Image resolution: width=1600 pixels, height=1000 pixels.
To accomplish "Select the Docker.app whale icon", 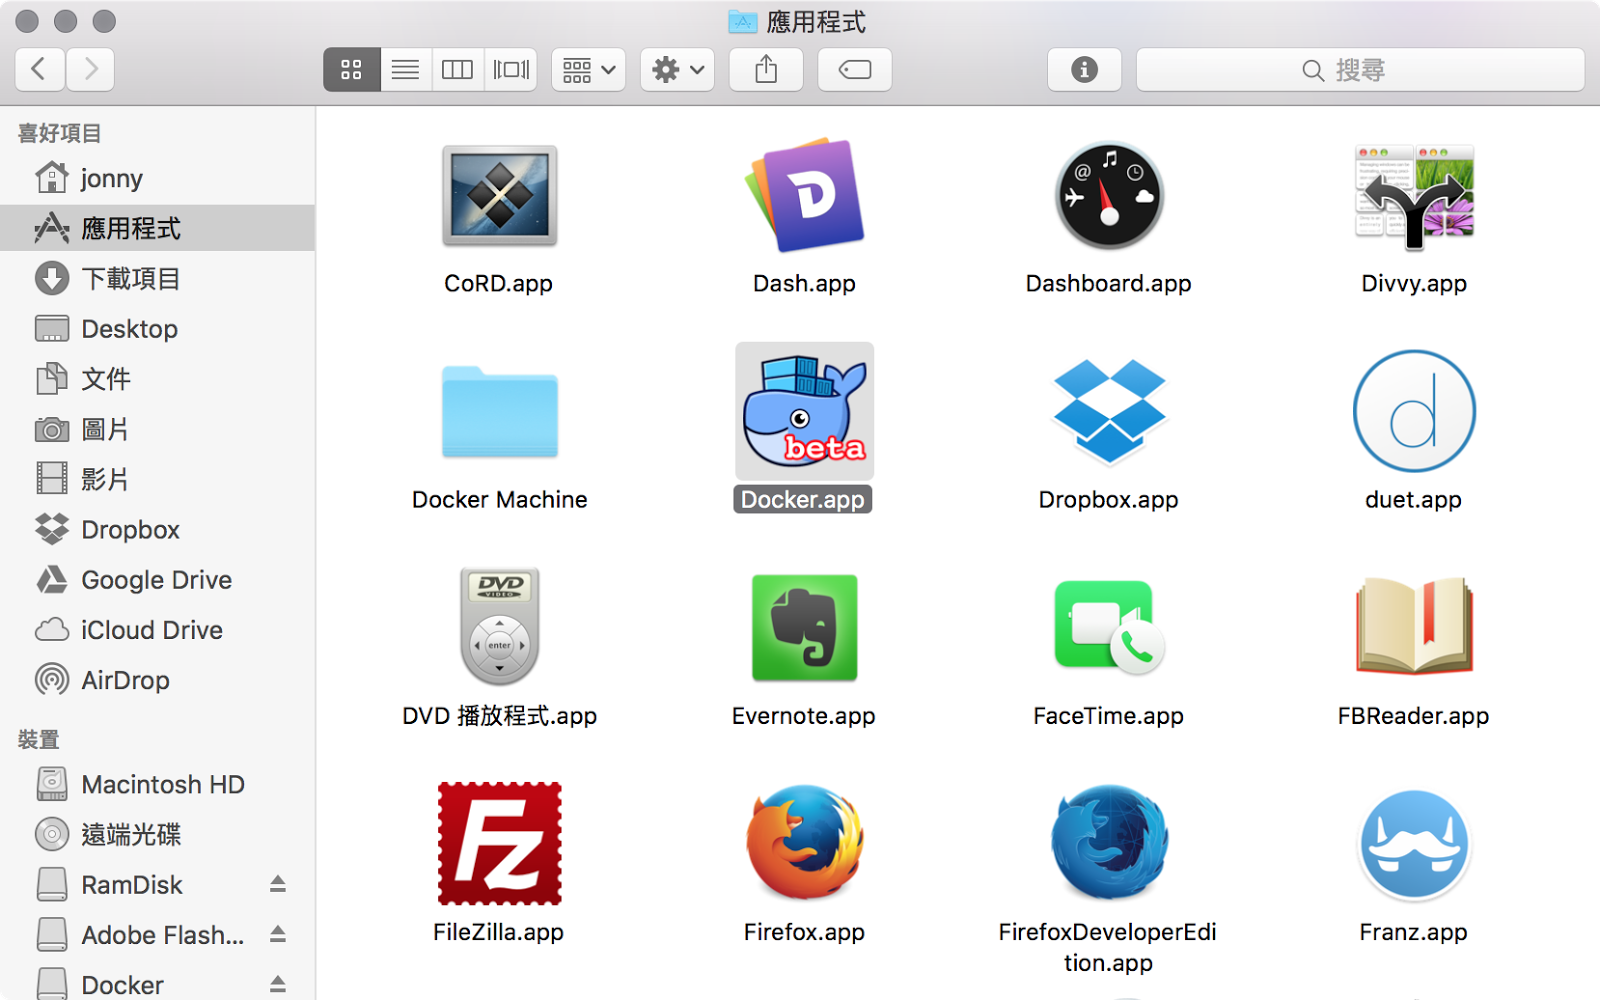I will click(x=805, y=412).
